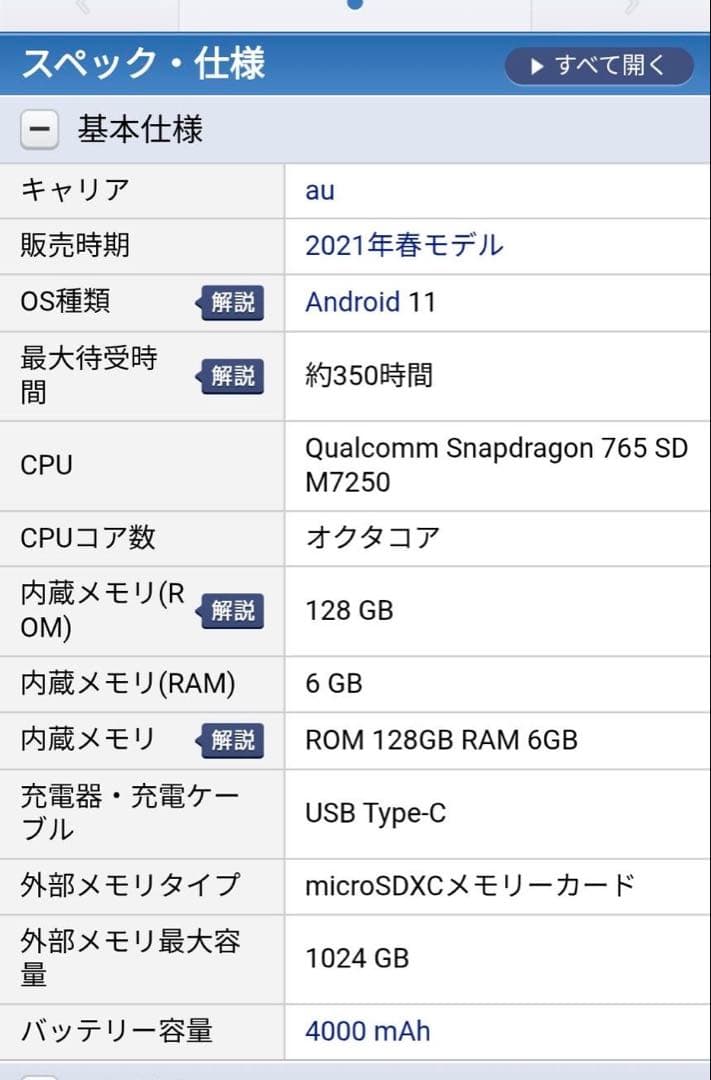Screen dimensions: 711x1080
Task: Select the 解説 icon for 内蔵メモリ(ROM)
Action: pos(233,611)
